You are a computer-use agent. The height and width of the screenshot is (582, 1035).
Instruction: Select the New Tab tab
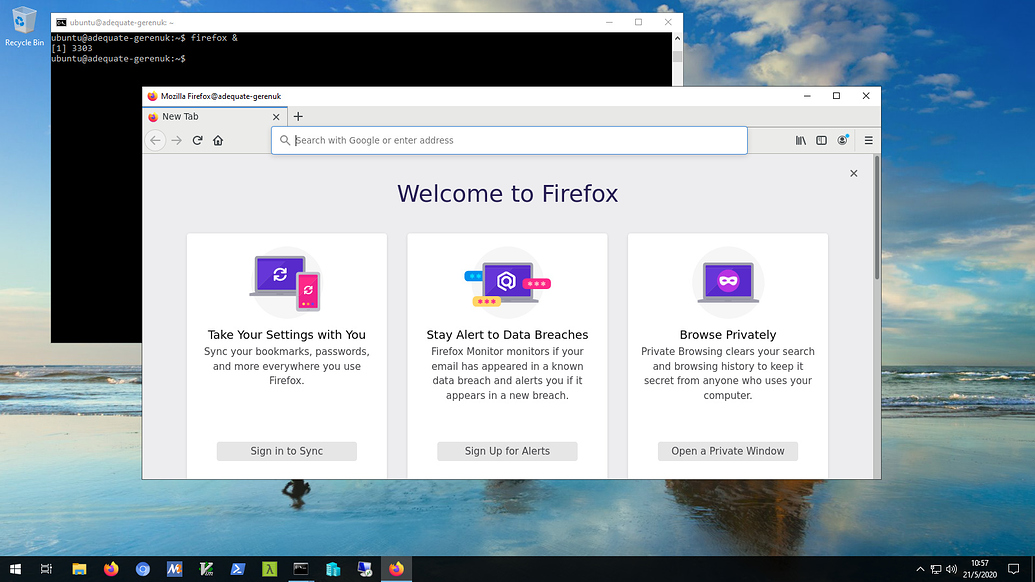pos(200,117)
